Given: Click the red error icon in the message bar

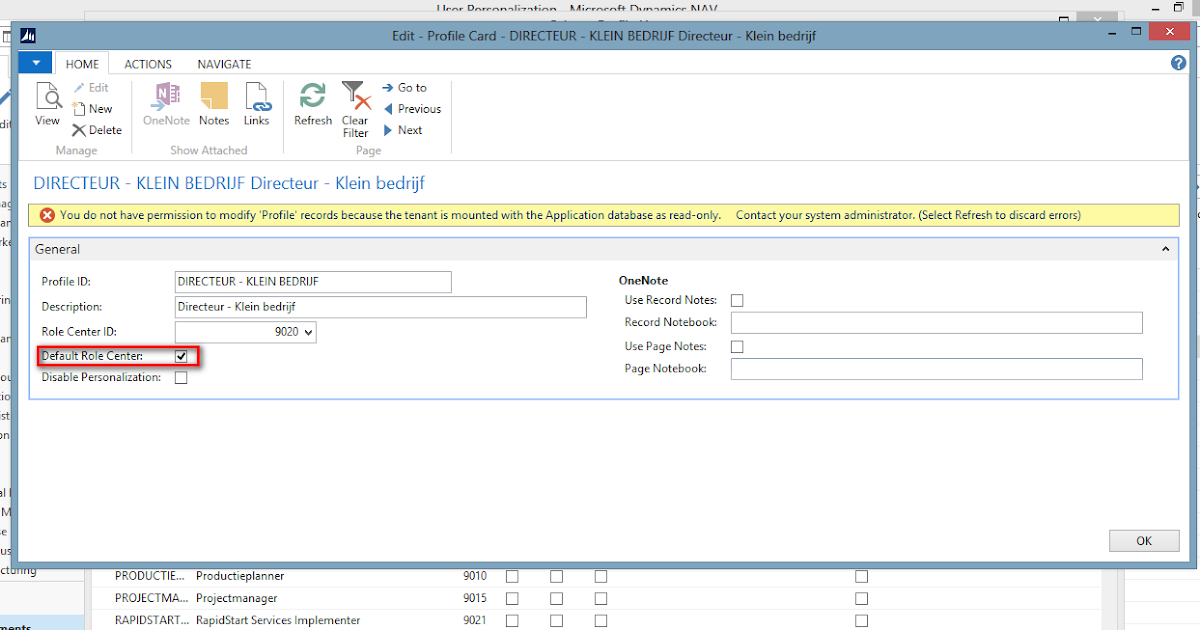Looking at the screenshot, I should pos(47,215).
